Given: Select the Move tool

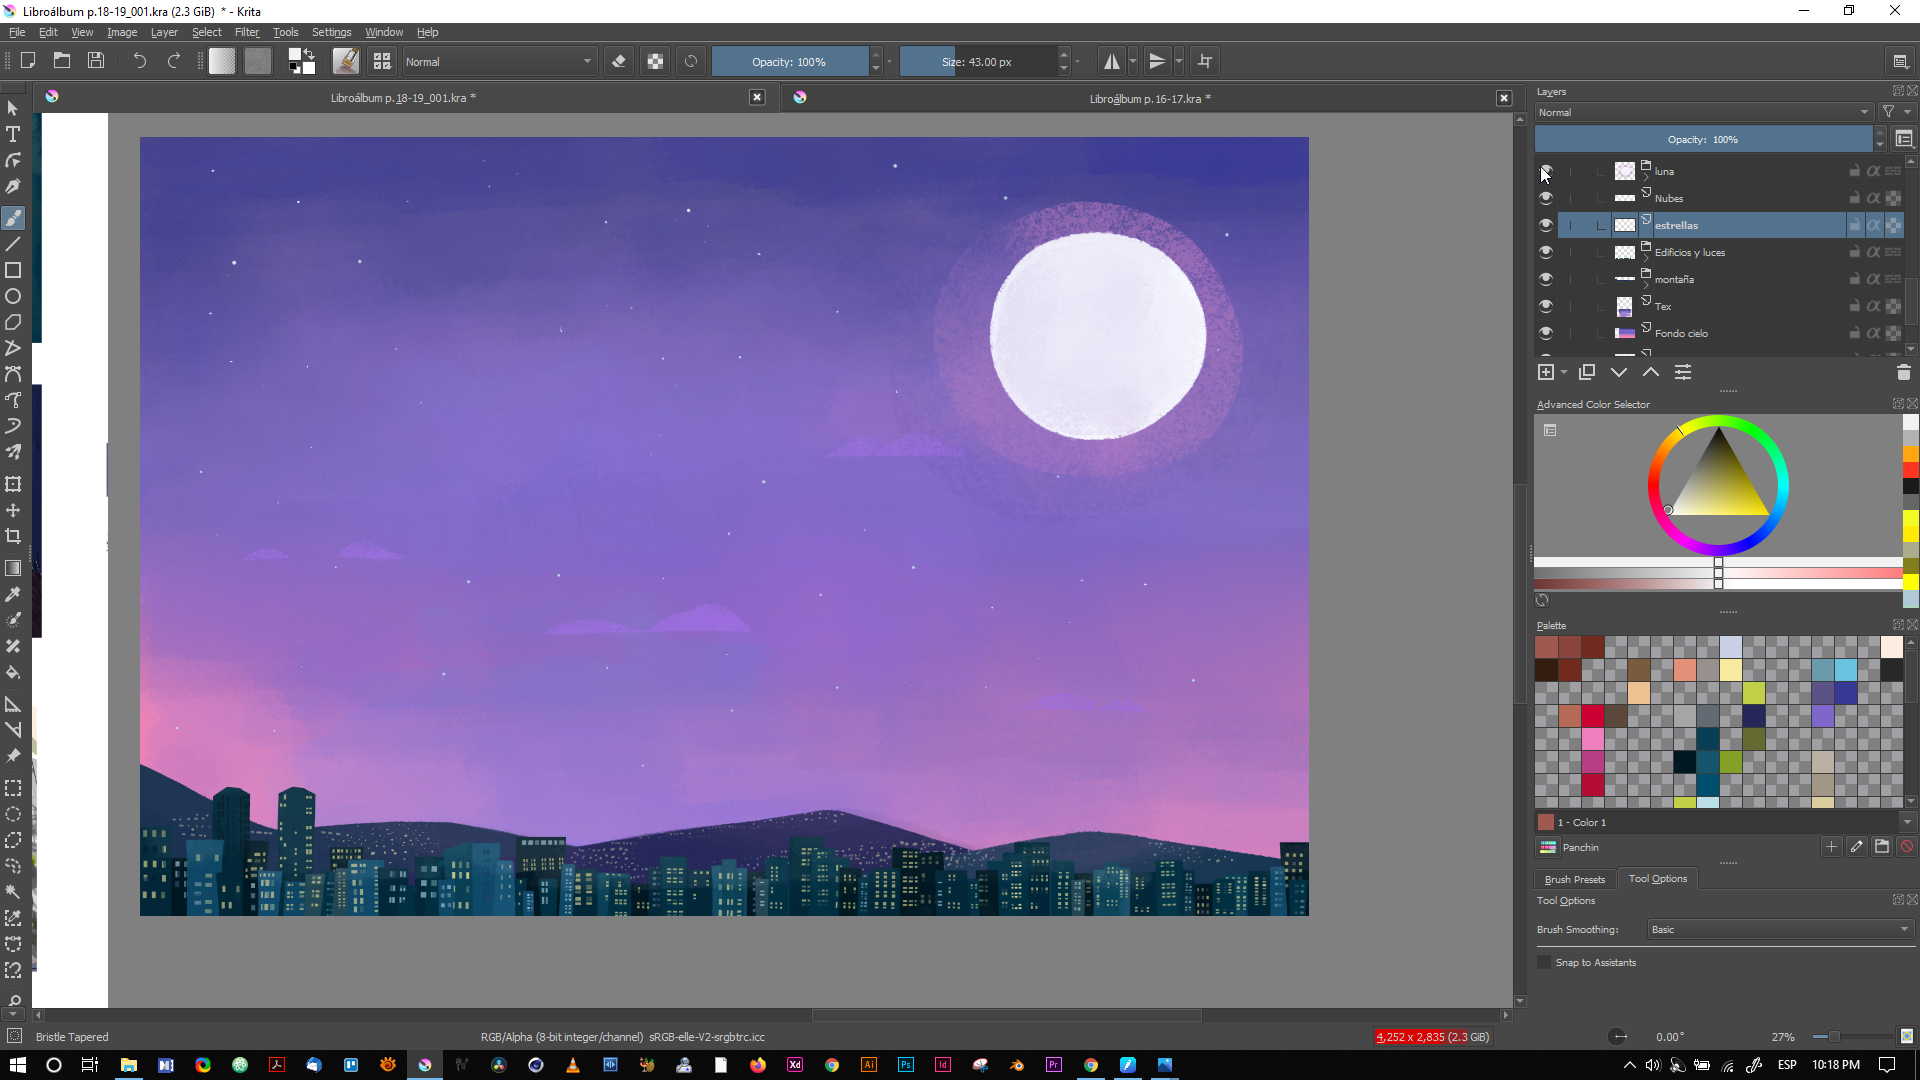Looking at the screenshot, I should [x=13, y=510].
